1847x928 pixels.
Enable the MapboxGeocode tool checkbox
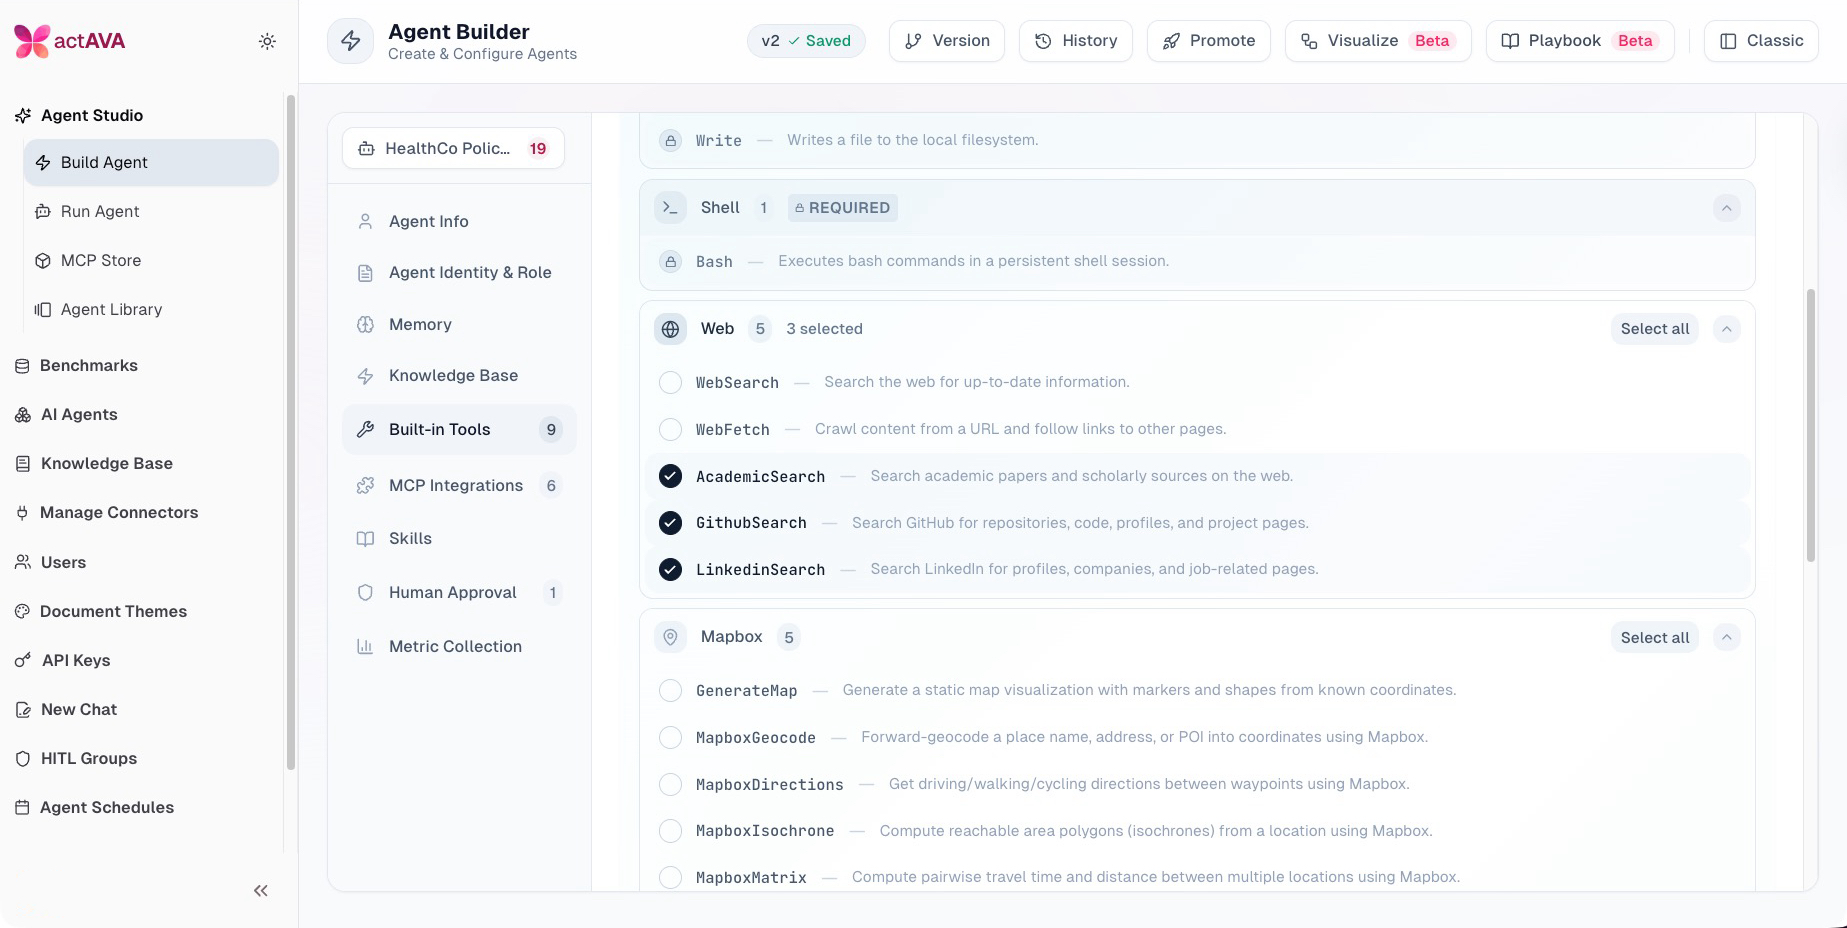pyautogui.click(x=670, y=737)
